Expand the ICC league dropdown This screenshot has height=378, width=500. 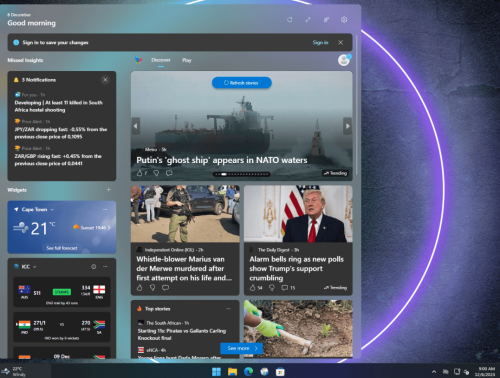click(x=35, y=267)
